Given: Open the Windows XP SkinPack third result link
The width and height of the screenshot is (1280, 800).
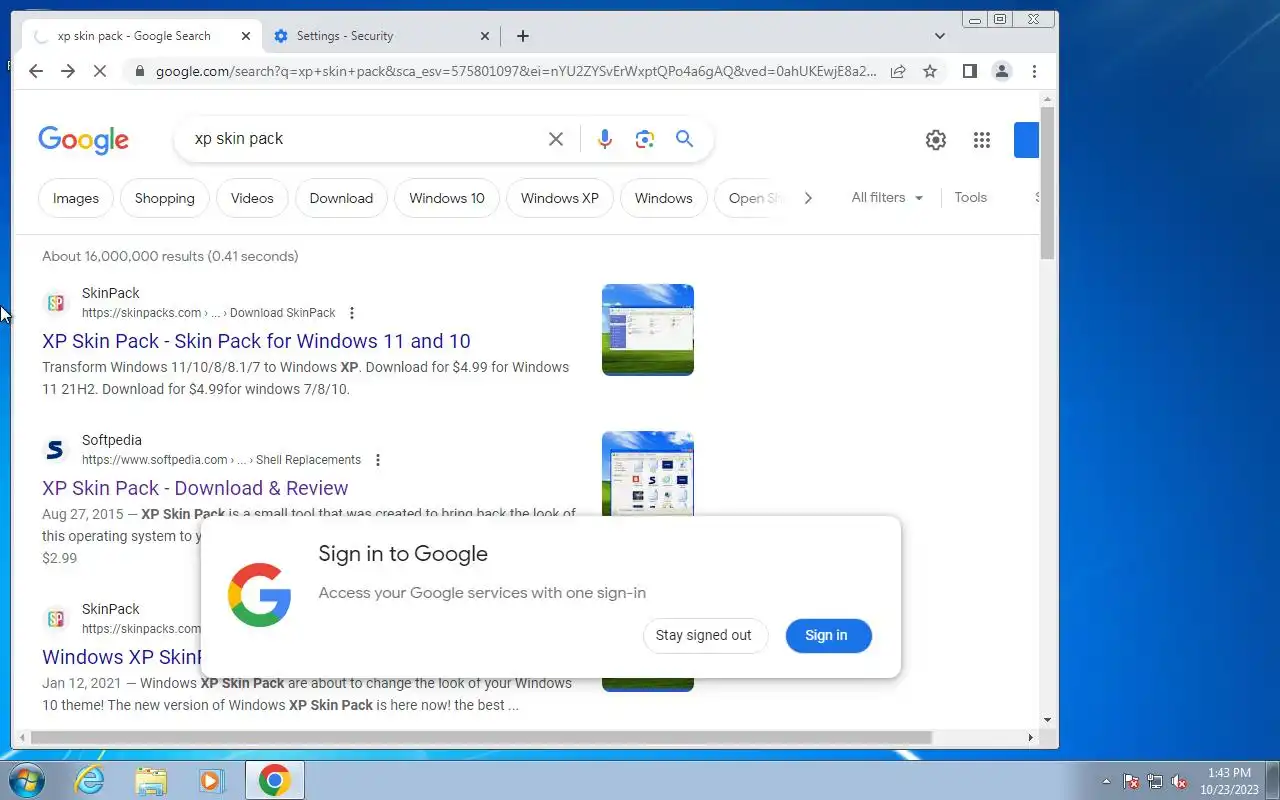Looking at the screenshot, I should tap(122, 657).
